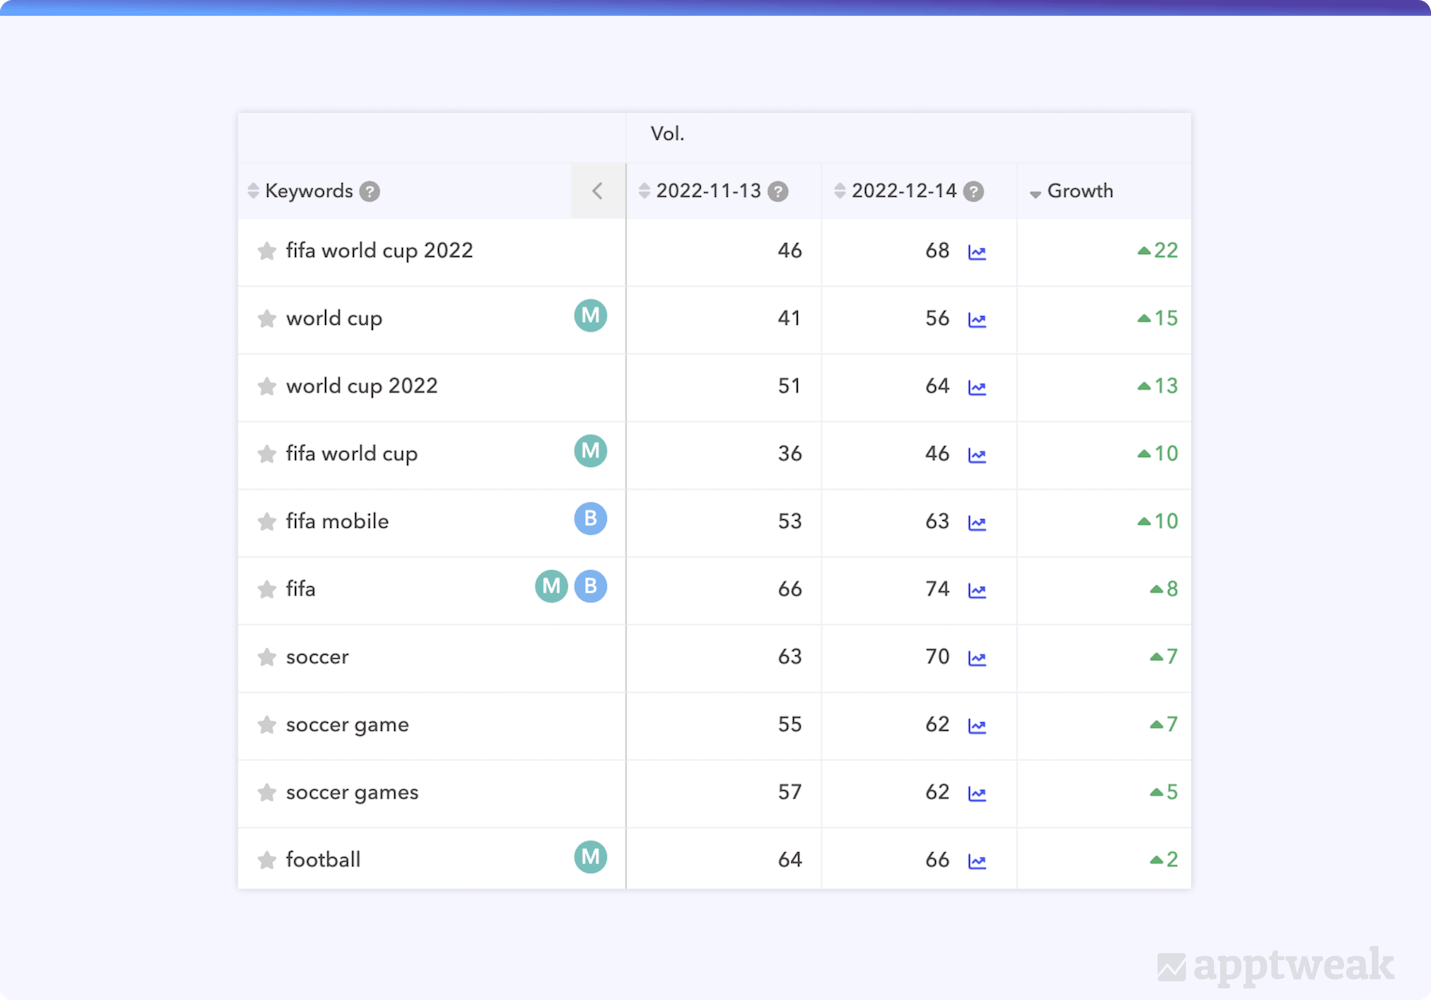Image resolution: width=1431 pixels, height=1000 pixels.
Task: Click the M badge in fifa row
Action: 551,587
